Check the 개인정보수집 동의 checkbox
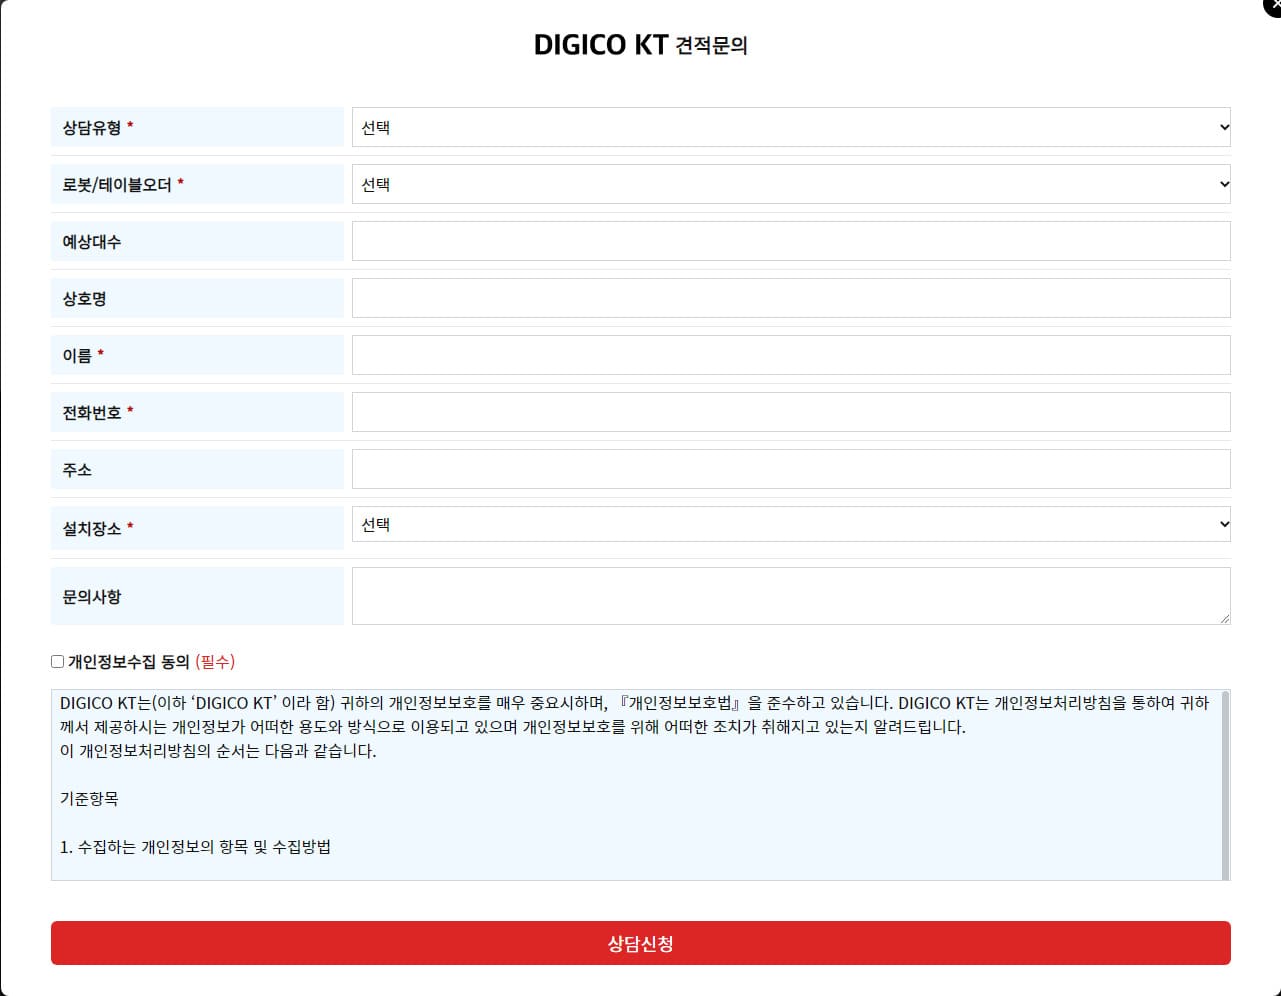 pos(58,662)
